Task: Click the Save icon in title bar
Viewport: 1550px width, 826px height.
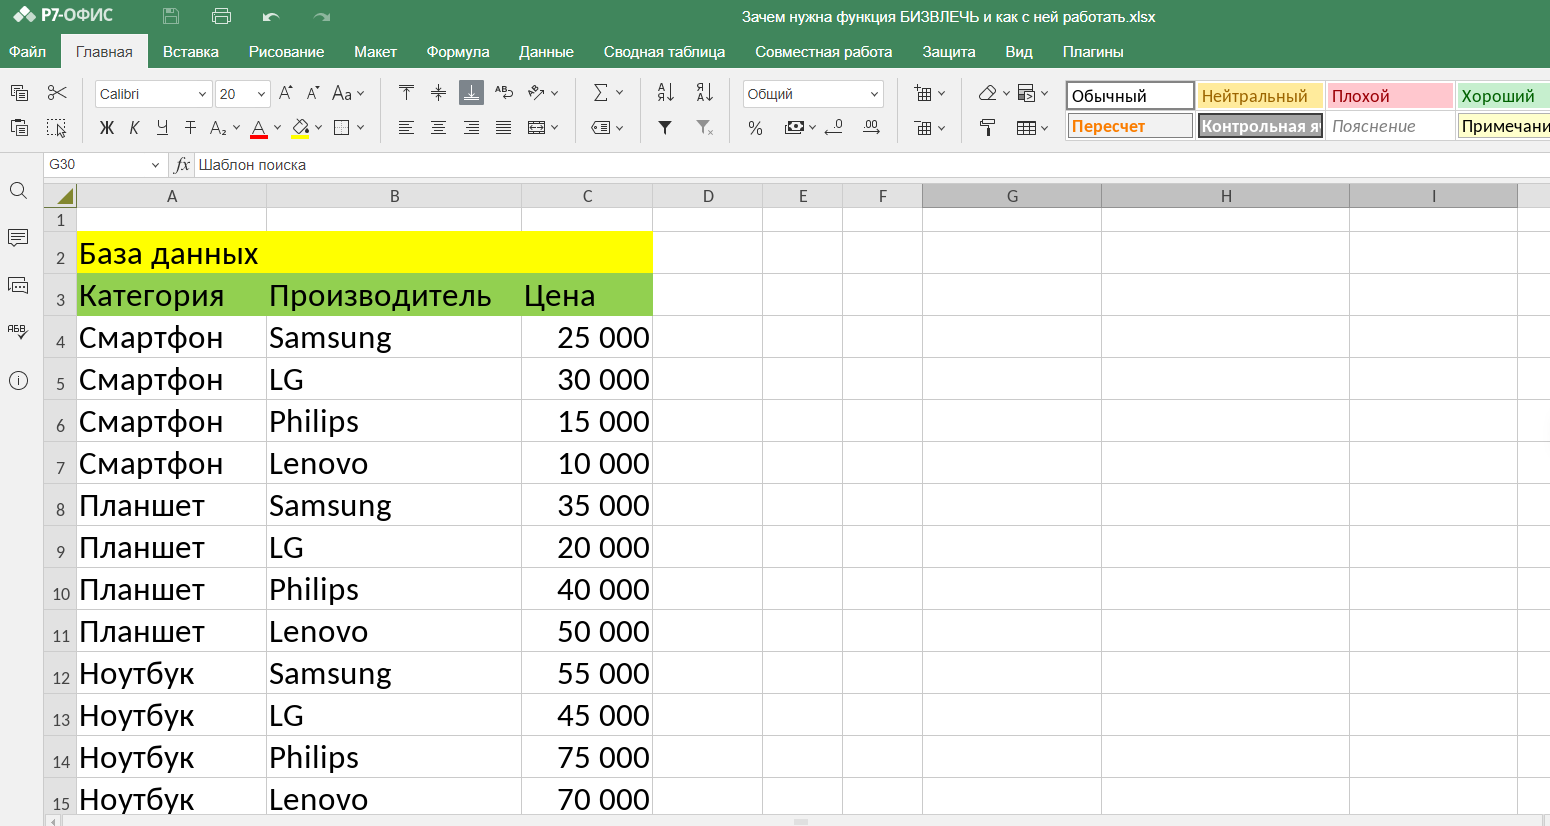Action: click(171, 16)
